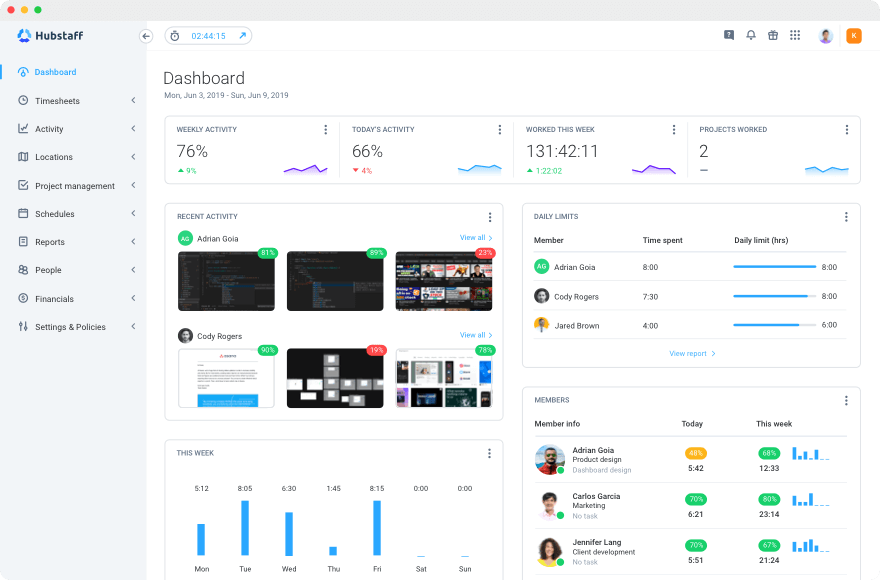Viewport: 880px width, 580px height.
Task: Expand the Reports menu chevron
Action: point(133,242)
